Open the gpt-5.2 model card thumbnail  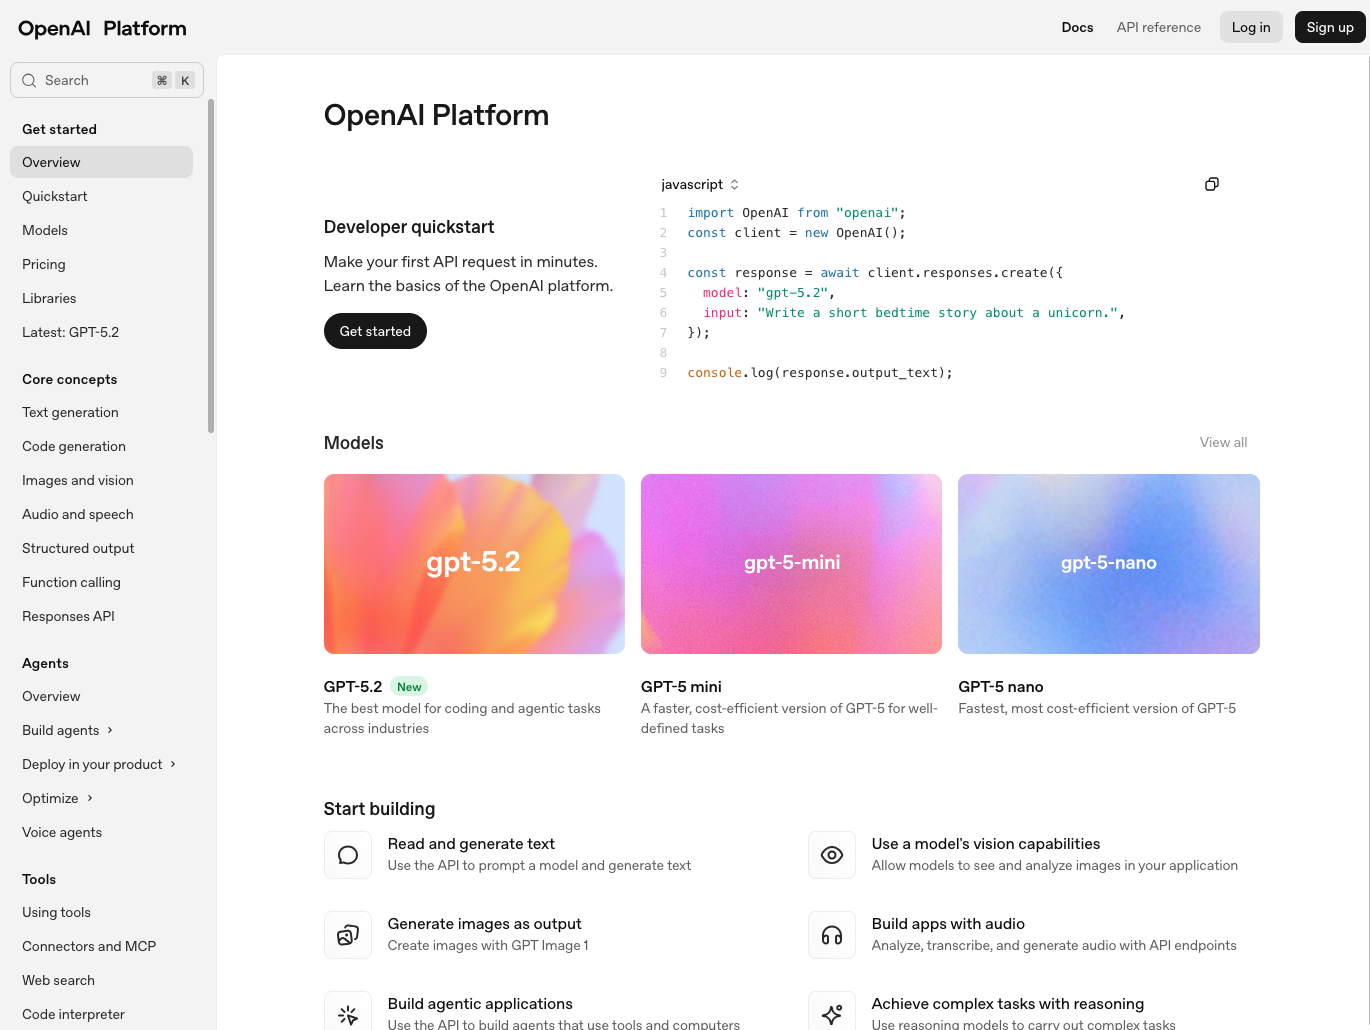click(474, 563)
